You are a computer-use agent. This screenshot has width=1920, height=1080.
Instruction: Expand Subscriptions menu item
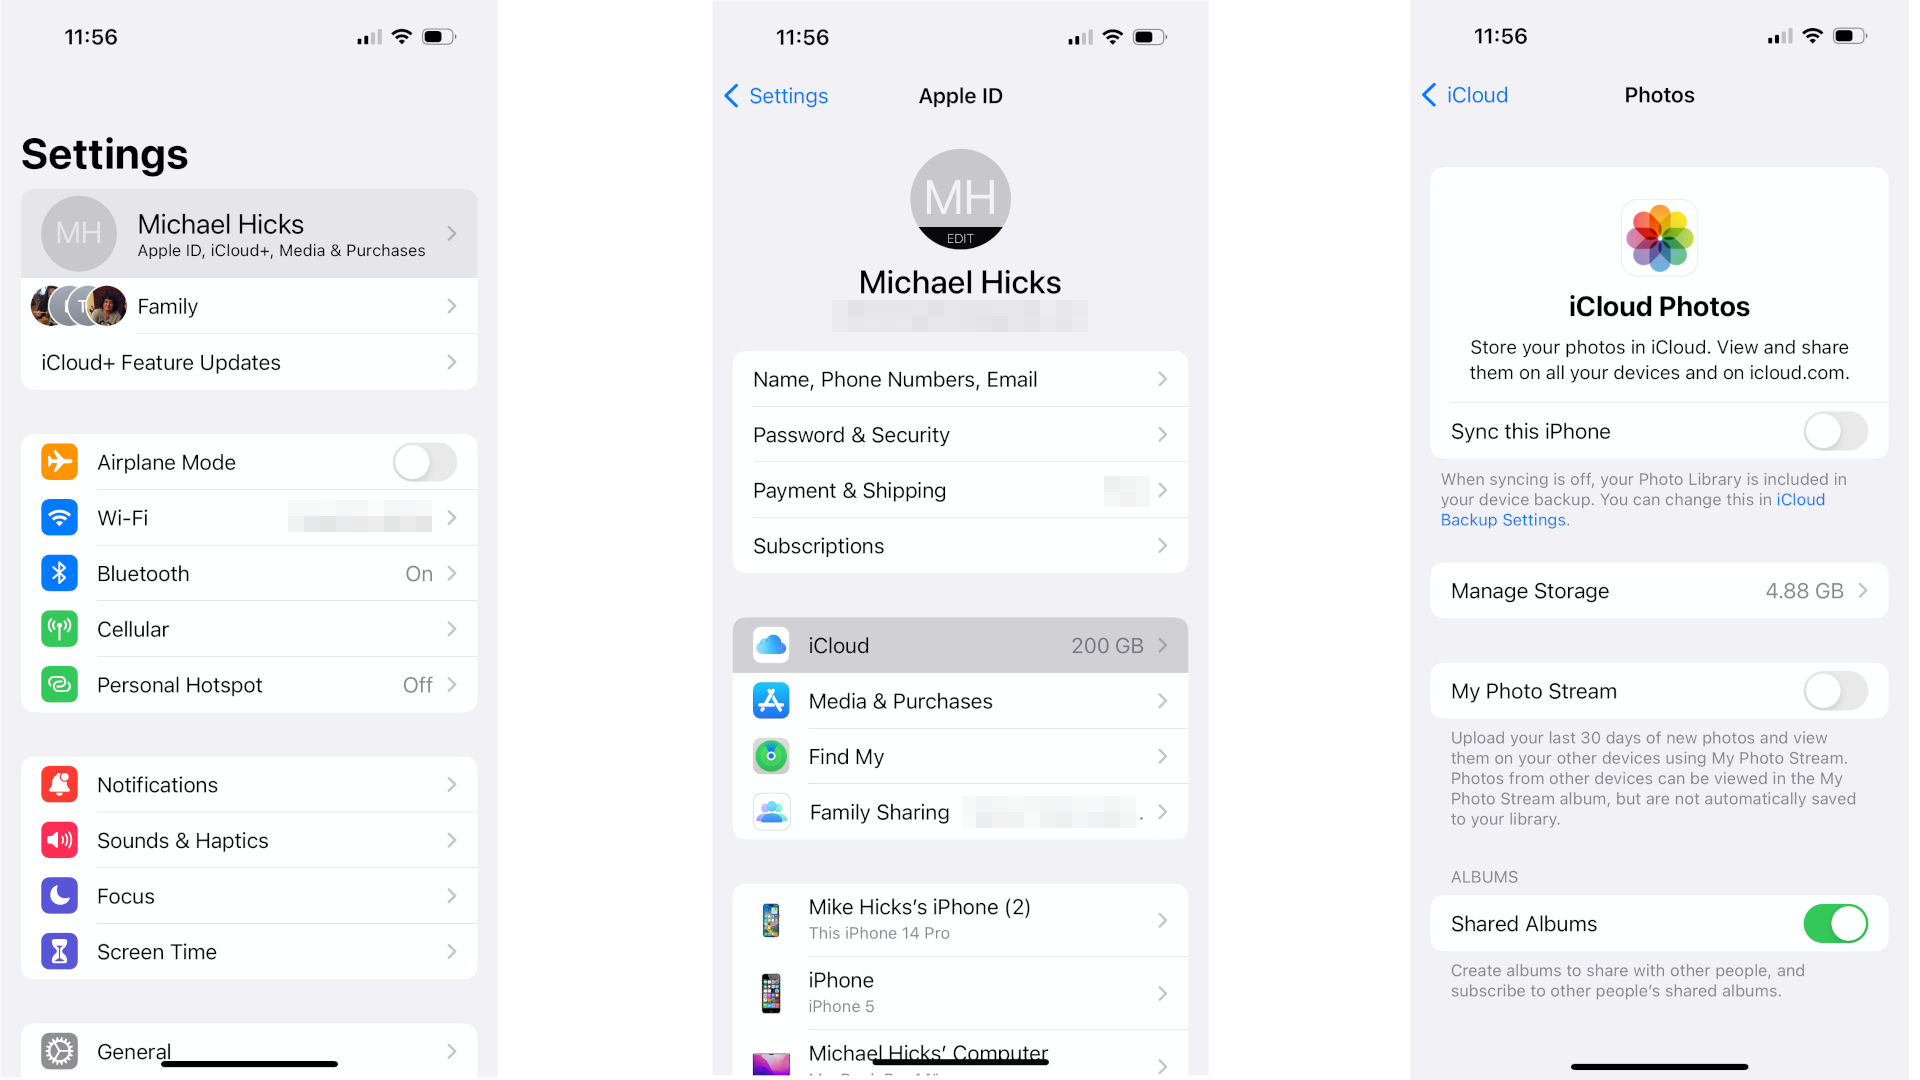click(x=959, y=545)
